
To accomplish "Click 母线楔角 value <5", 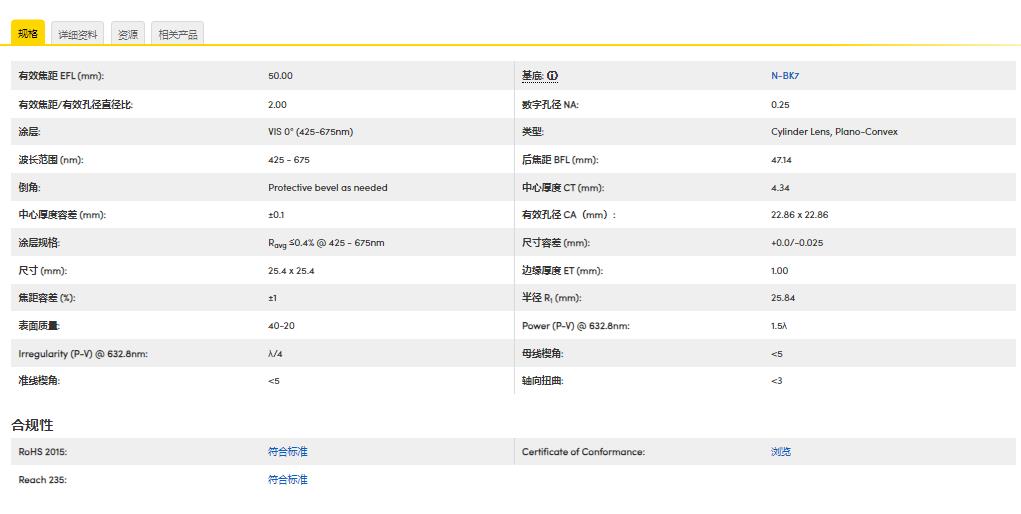I will [777, 354].
